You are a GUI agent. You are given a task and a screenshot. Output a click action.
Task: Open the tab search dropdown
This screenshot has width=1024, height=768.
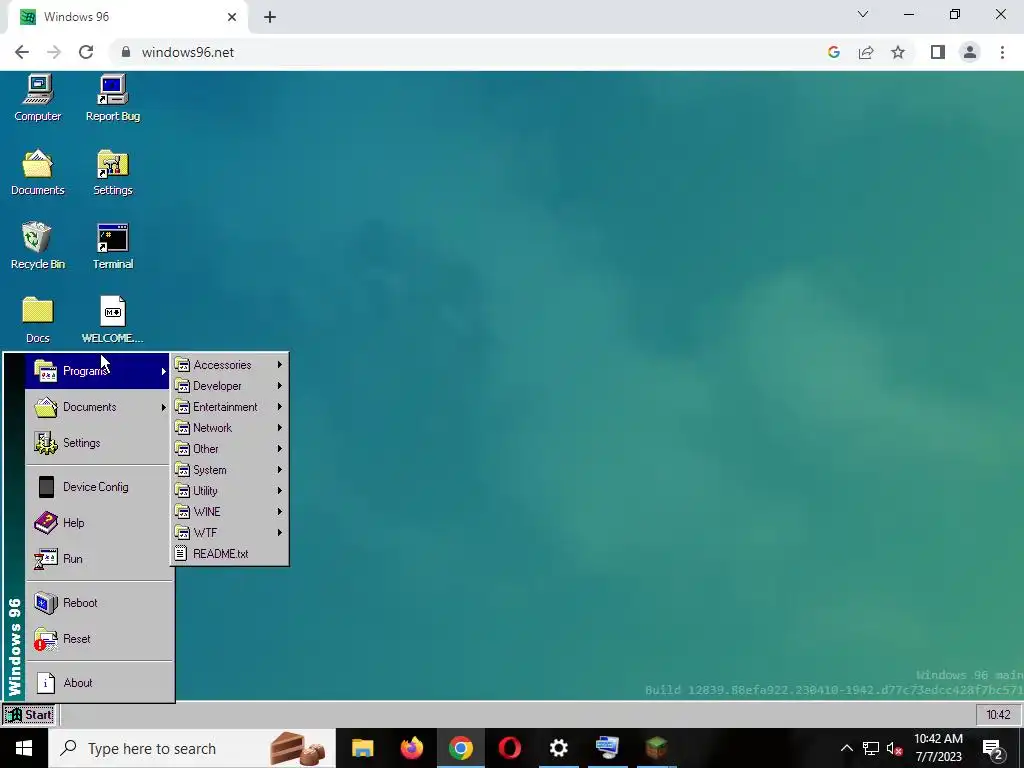coord(863,14)
